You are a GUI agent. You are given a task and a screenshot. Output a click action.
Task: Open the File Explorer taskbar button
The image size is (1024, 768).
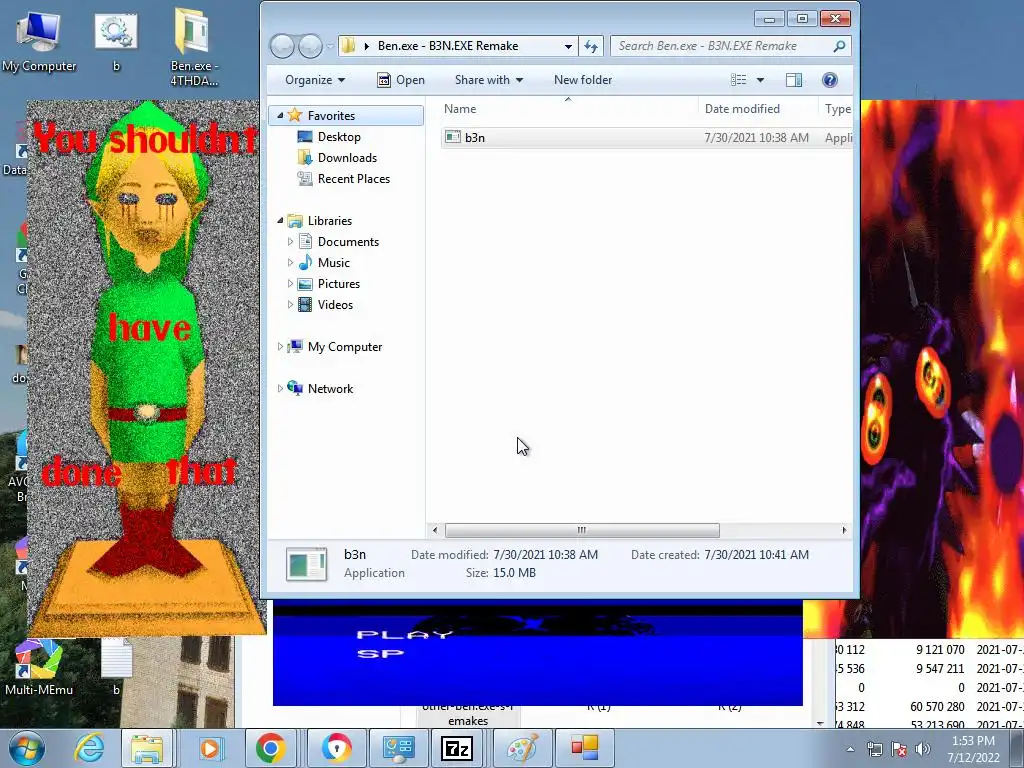[147, 748]
